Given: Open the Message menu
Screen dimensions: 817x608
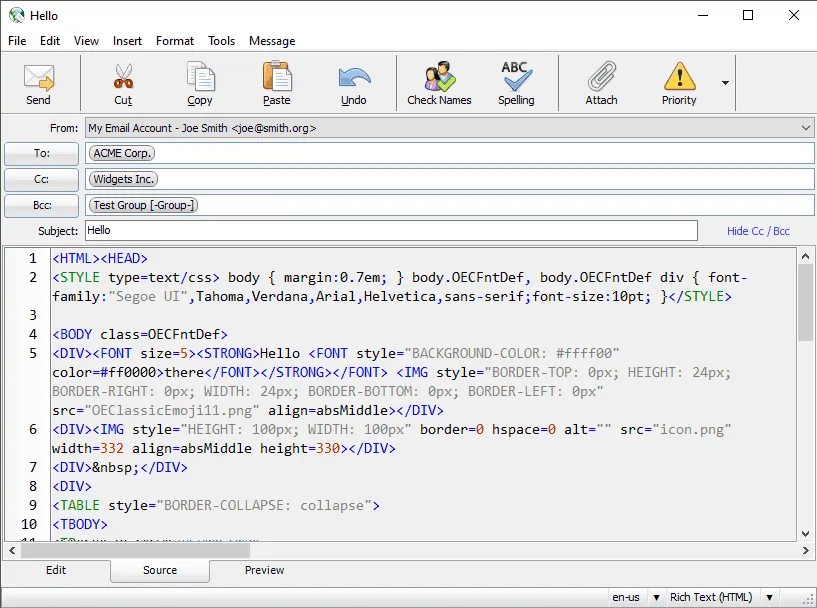Looking at the screenshot, I should 271,41.
